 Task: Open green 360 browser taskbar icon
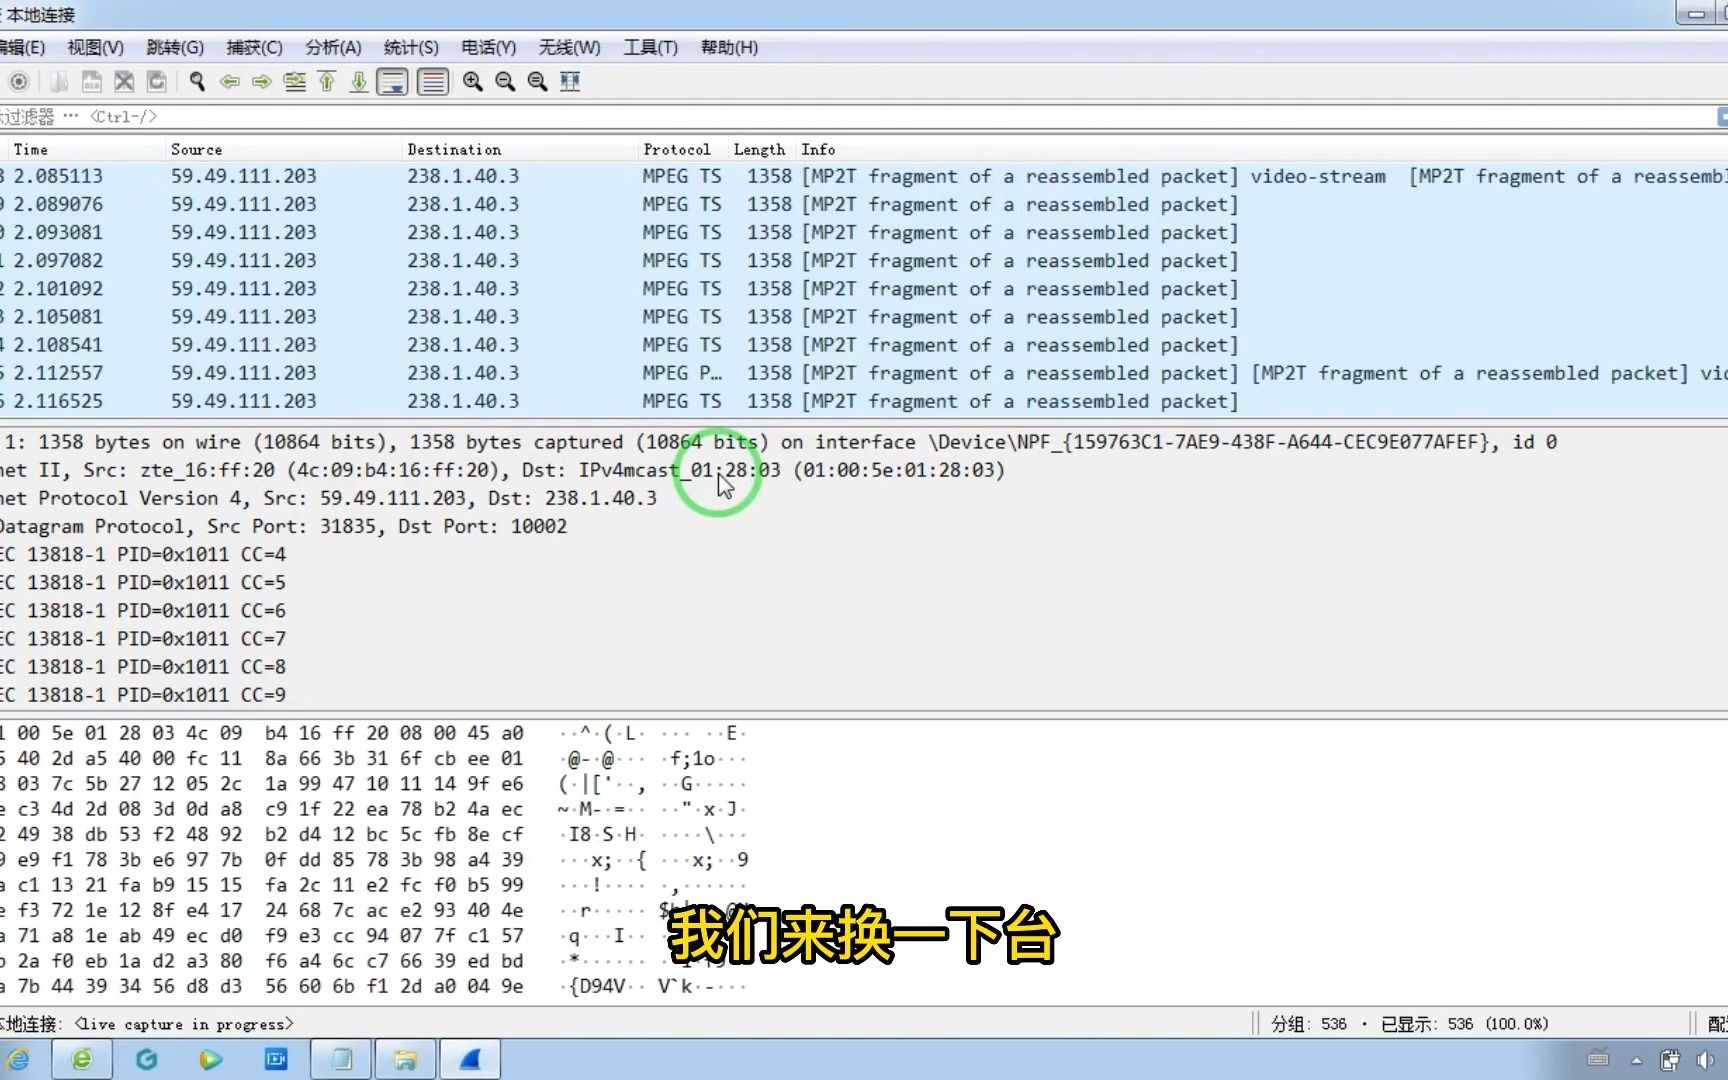(x=82, y=1059)
